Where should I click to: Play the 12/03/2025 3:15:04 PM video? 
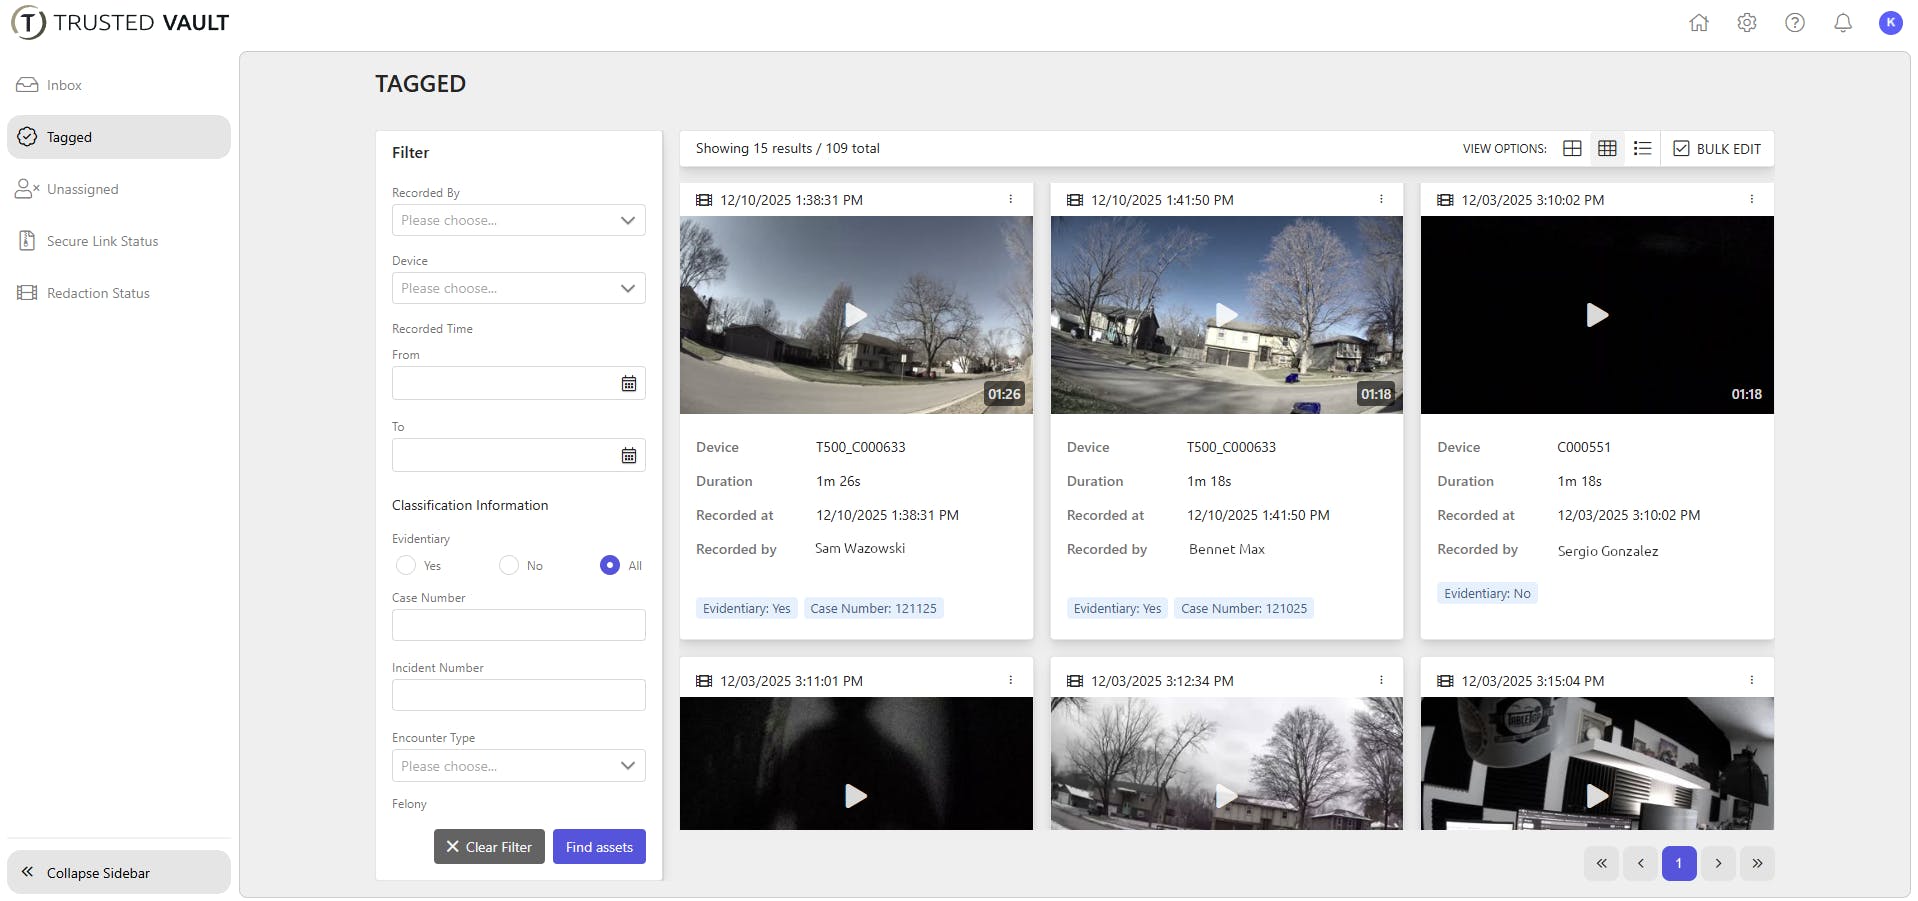(1597, 796)
